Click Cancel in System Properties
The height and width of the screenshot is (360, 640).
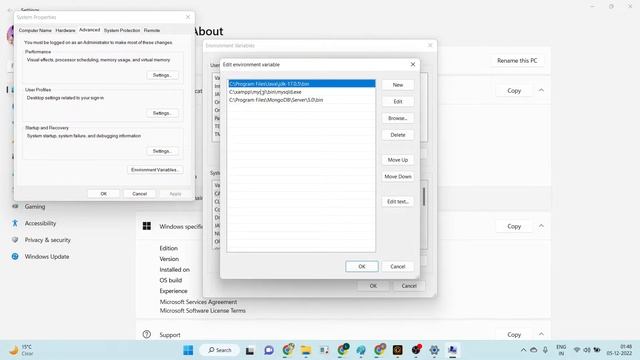click(x=140, y=194)
